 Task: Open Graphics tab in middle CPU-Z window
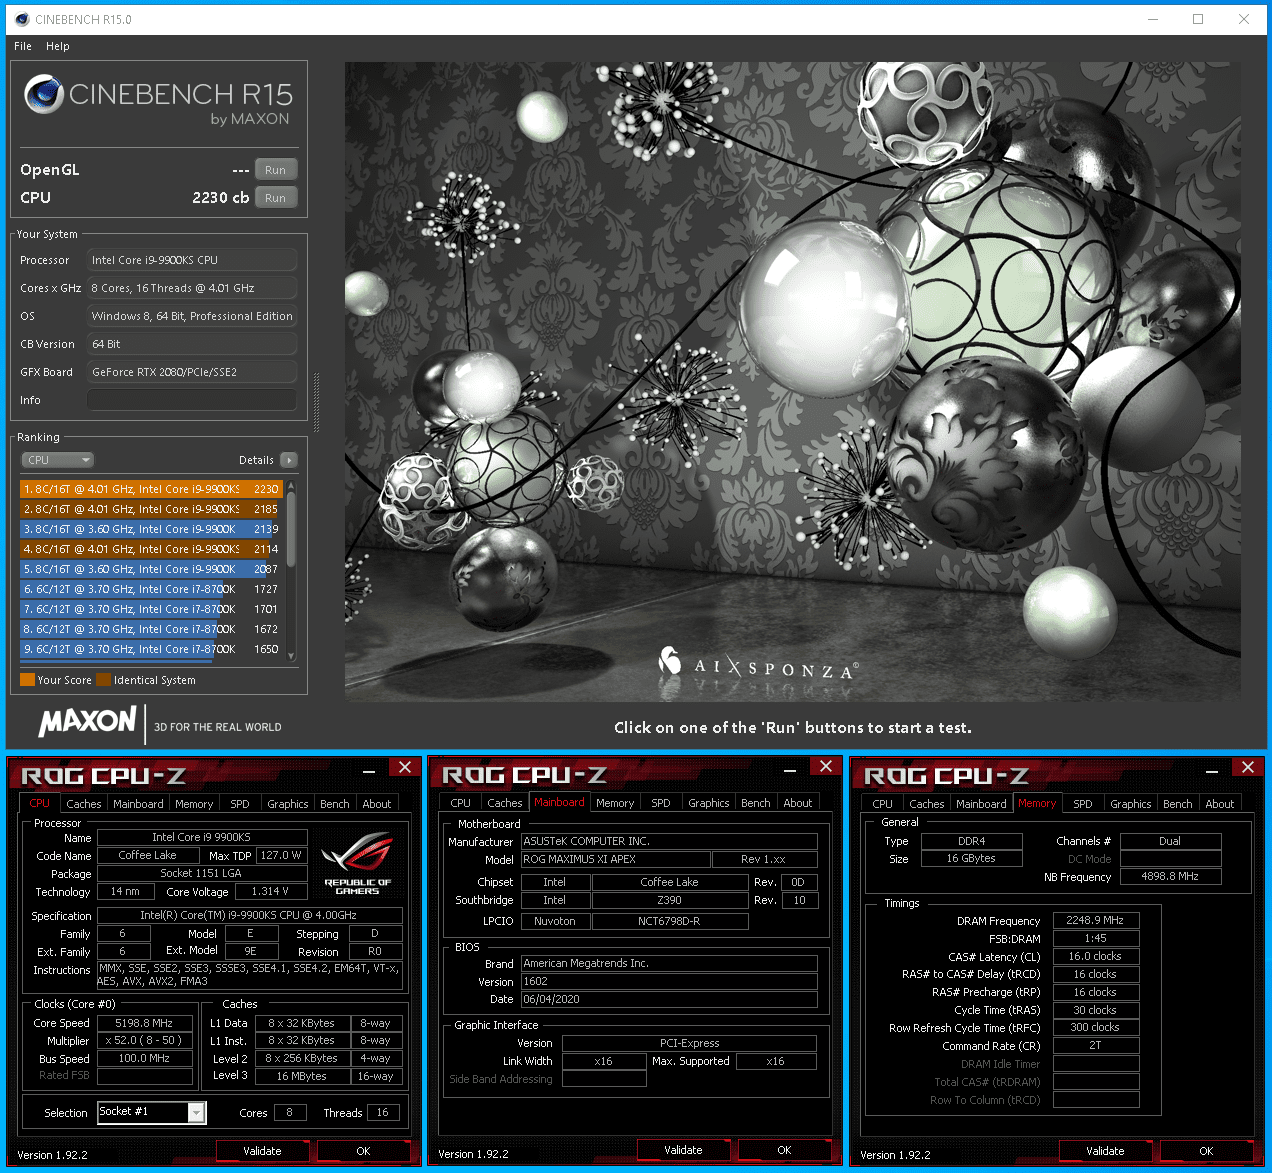pos(709,803)
